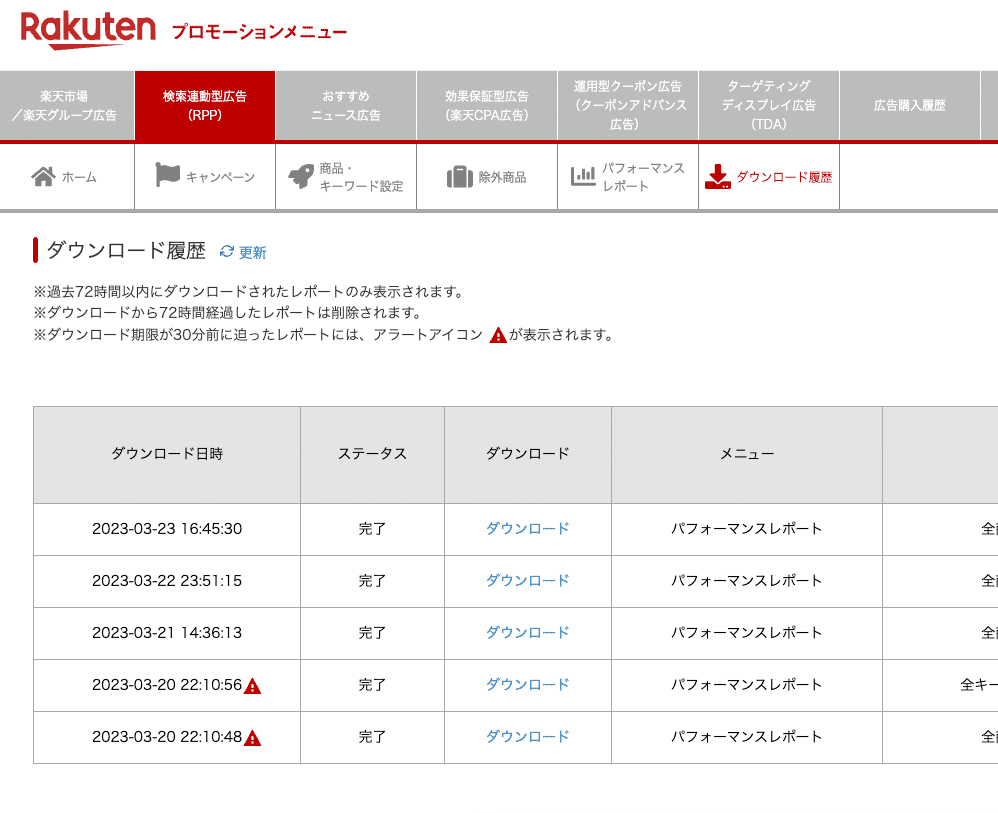Open the 効果保証型広告 (楽天CPA広告) tab
Image resolution: width=998 pixels, height=813 pixels.
pyautogui.click(x=487, y=106)
